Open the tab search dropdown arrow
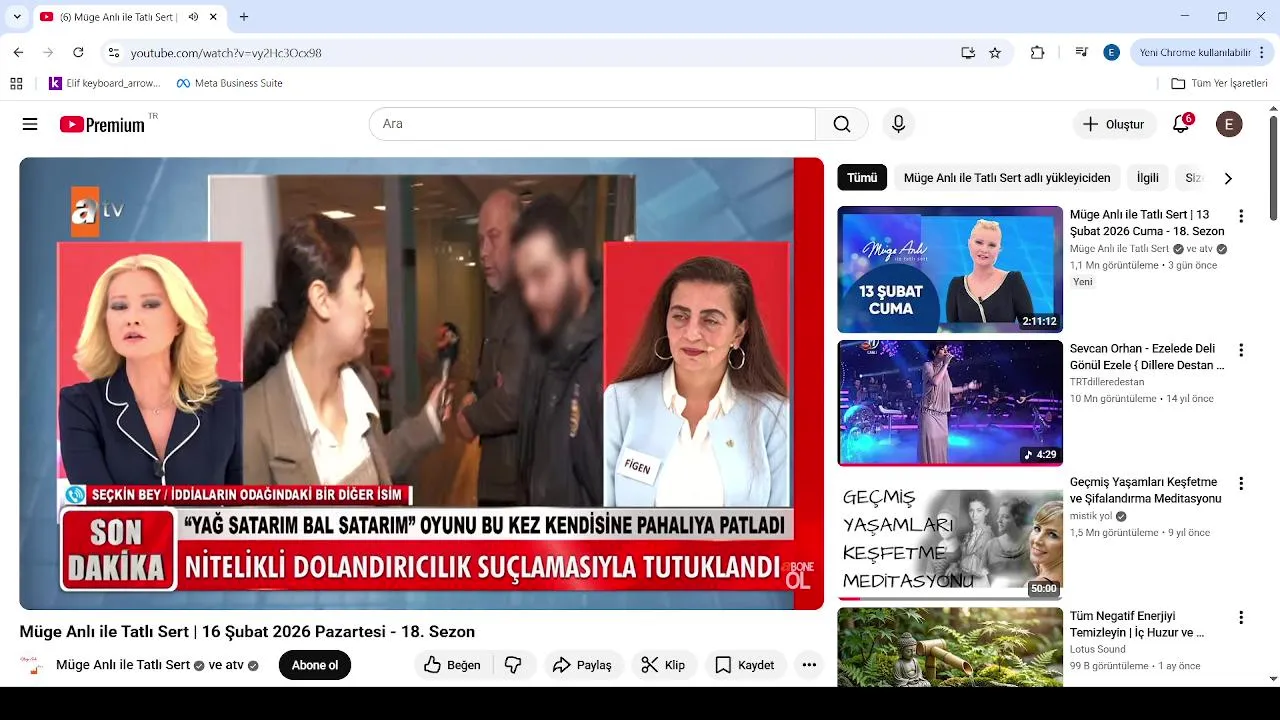This screenshot has width=1280, height=720. point(17,17)
